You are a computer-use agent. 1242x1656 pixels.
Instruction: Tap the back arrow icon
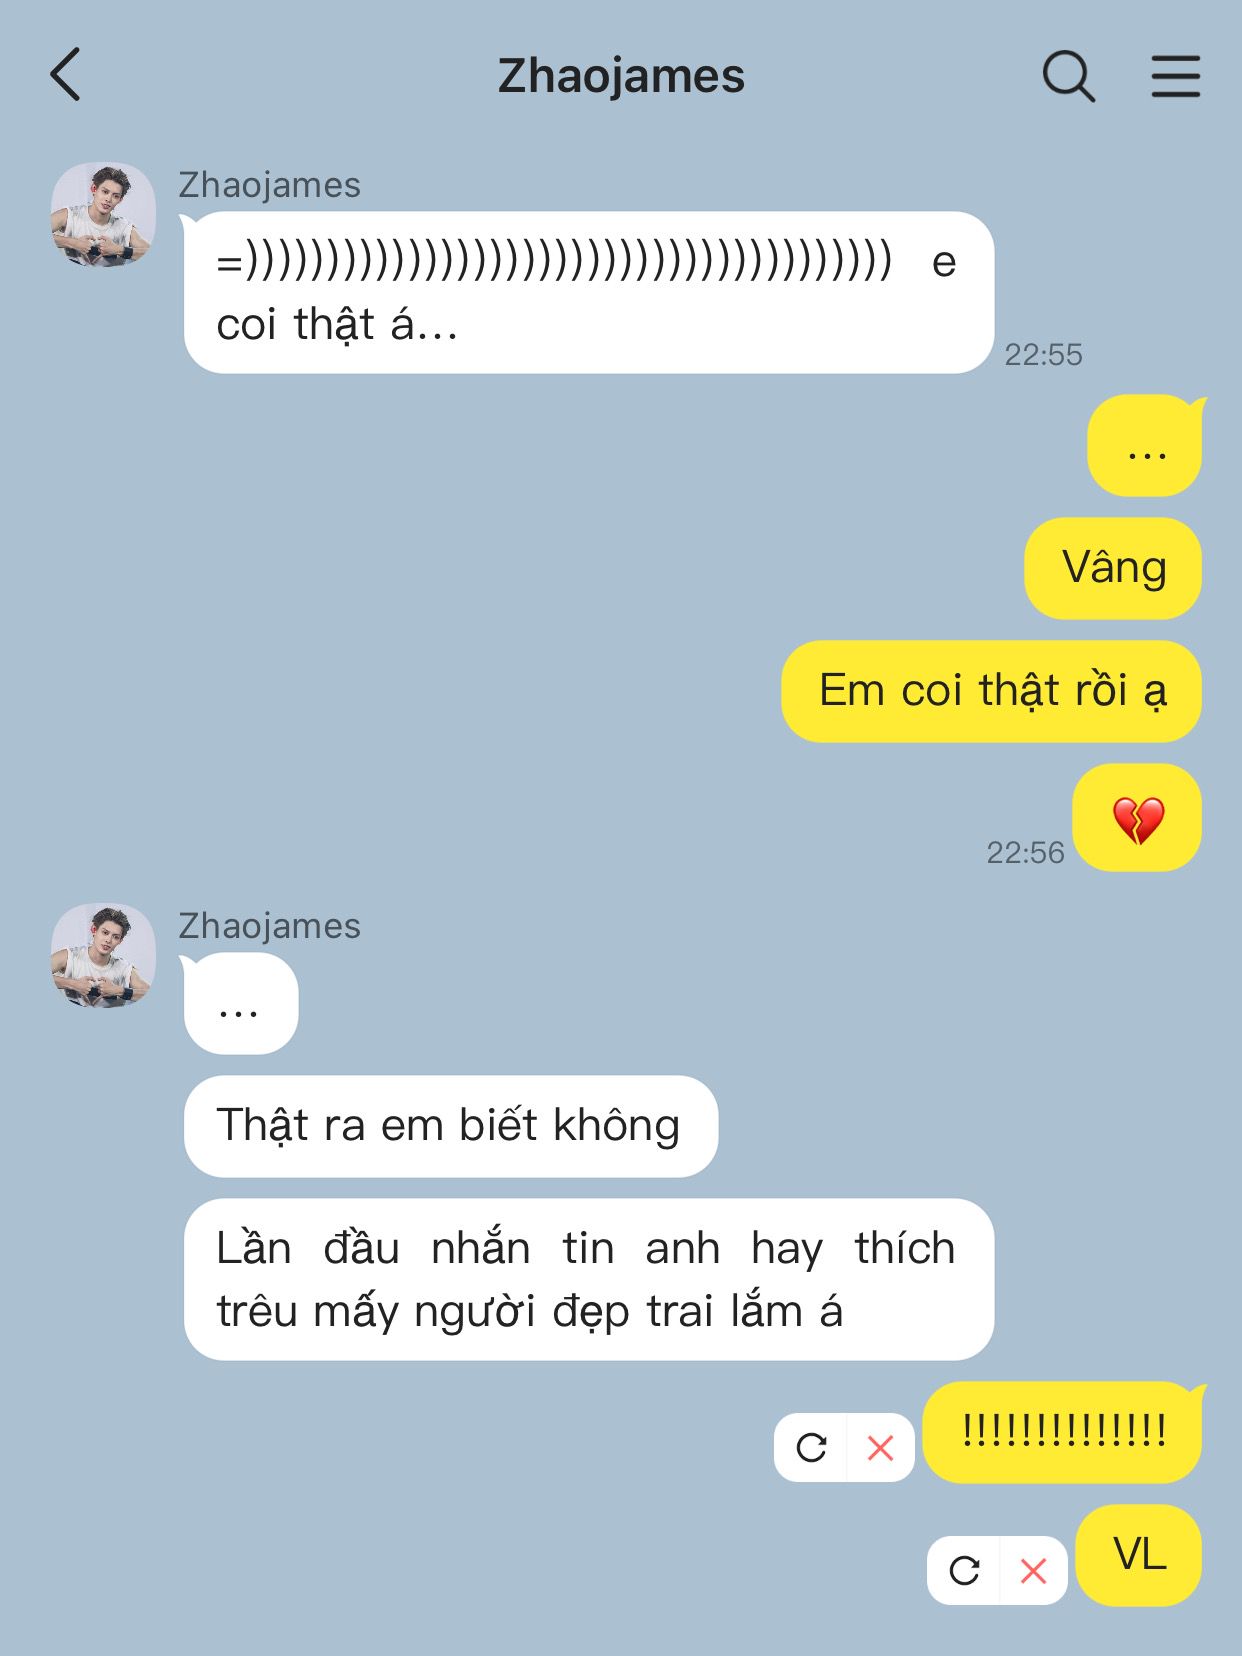[x=65, y=75]
